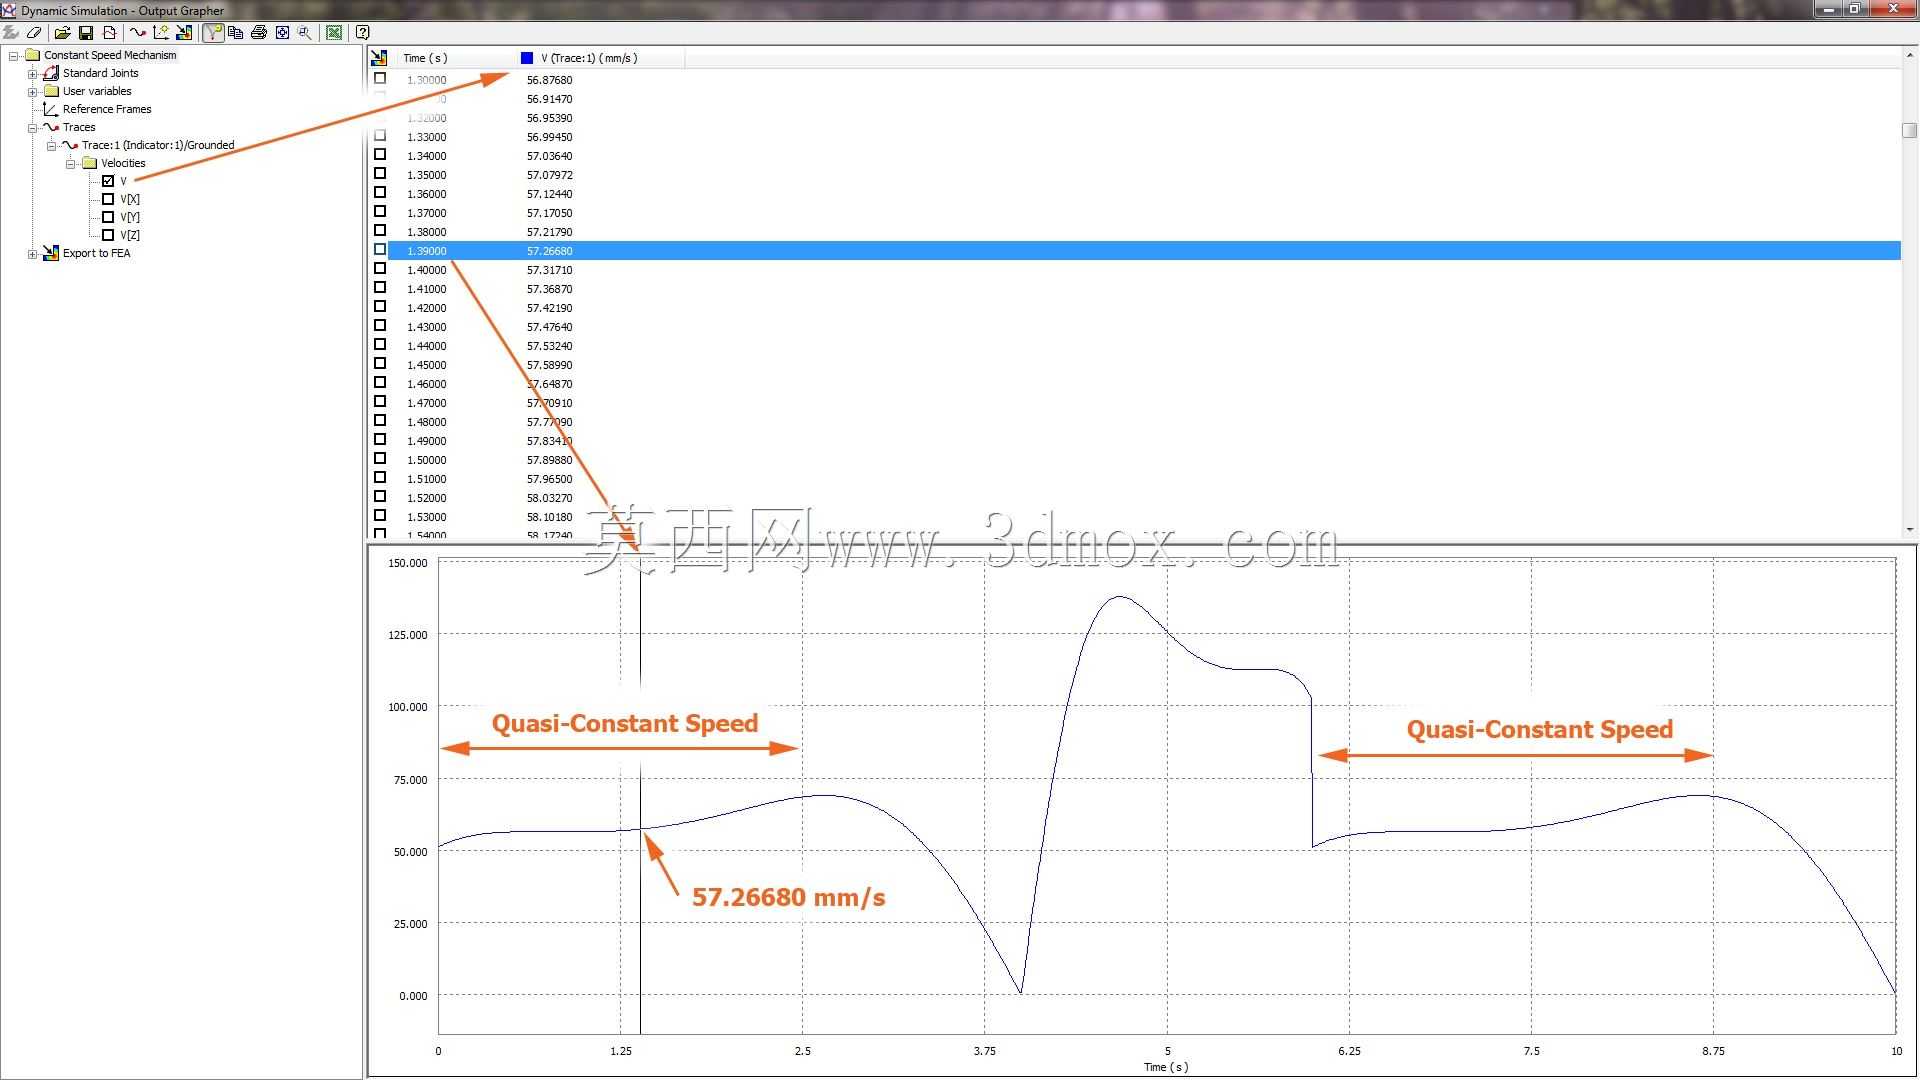Click the value 58.03270 cell
Screen dimensions: 1920x1080
pos(549,498)
